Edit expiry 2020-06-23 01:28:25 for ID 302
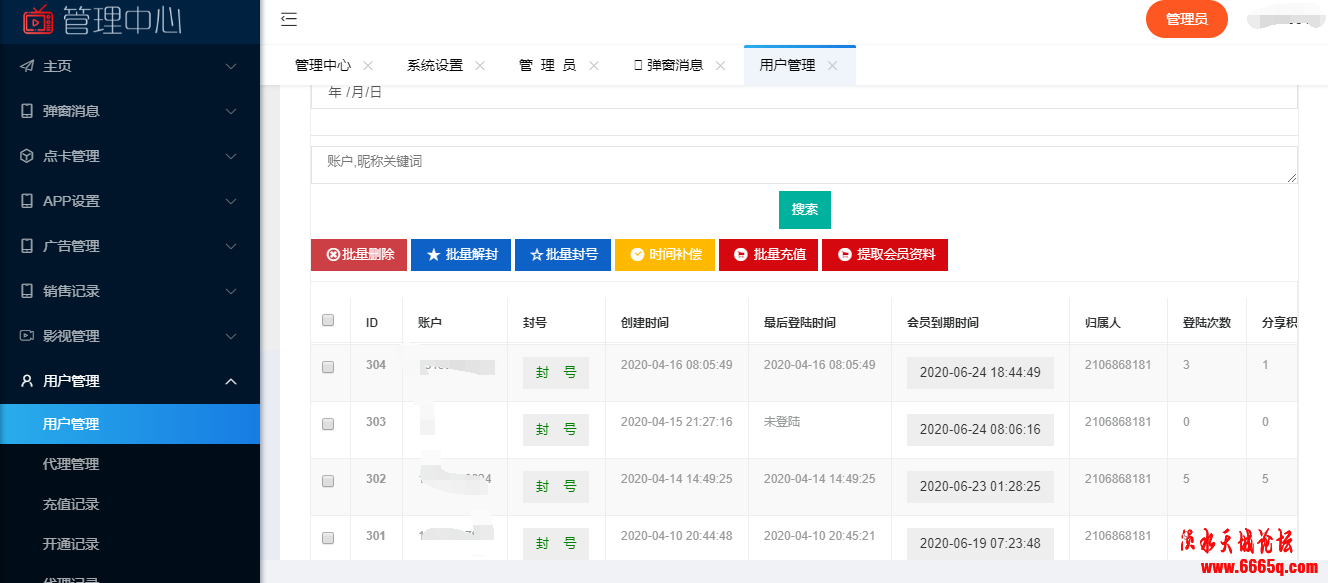The image size is (1328, 583). (x=980, y=486)
